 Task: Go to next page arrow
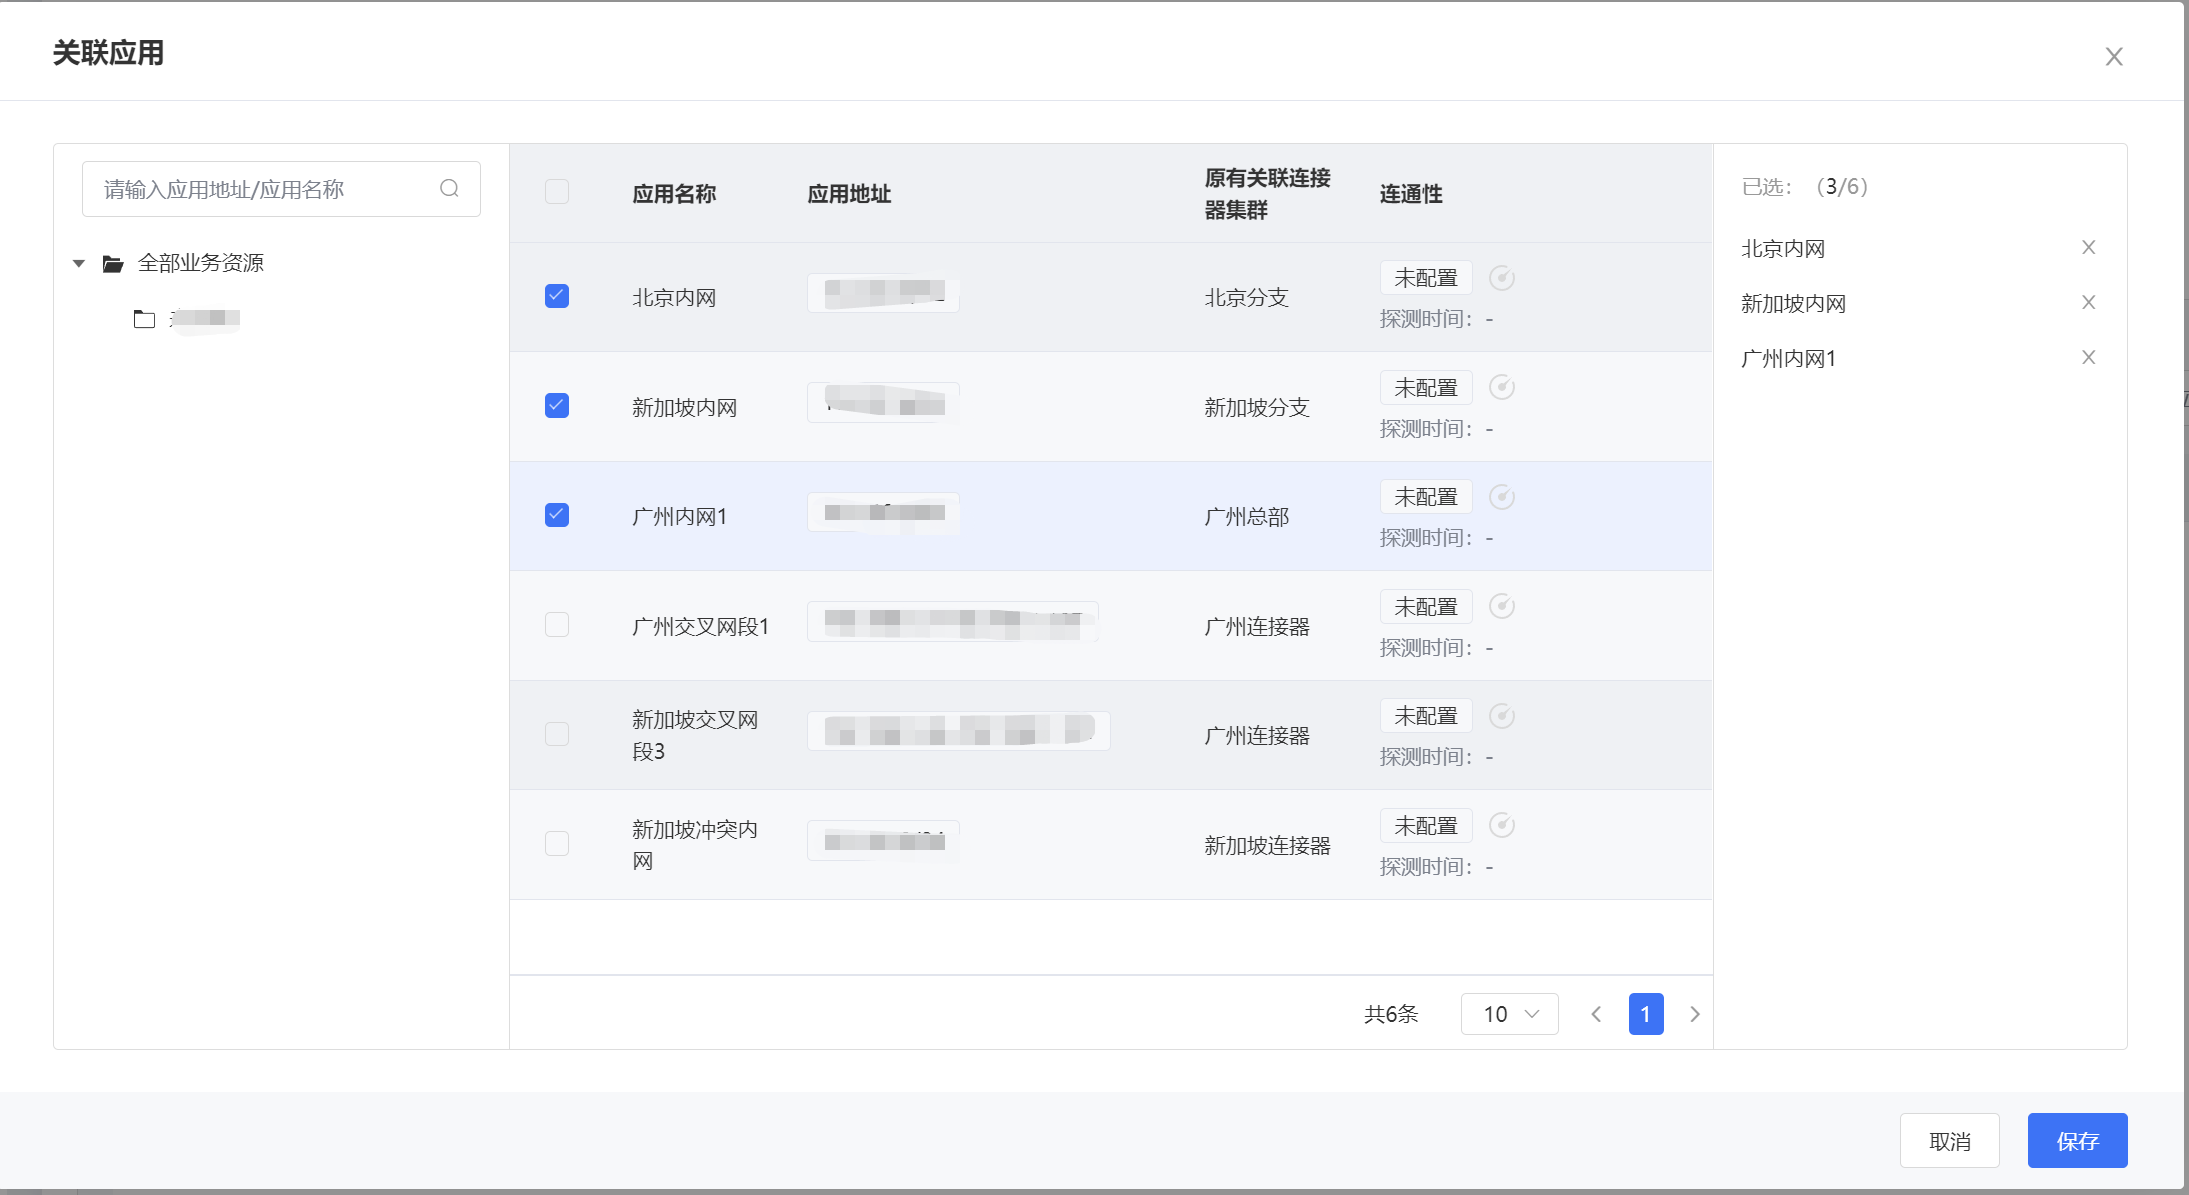(1695, 1014)
